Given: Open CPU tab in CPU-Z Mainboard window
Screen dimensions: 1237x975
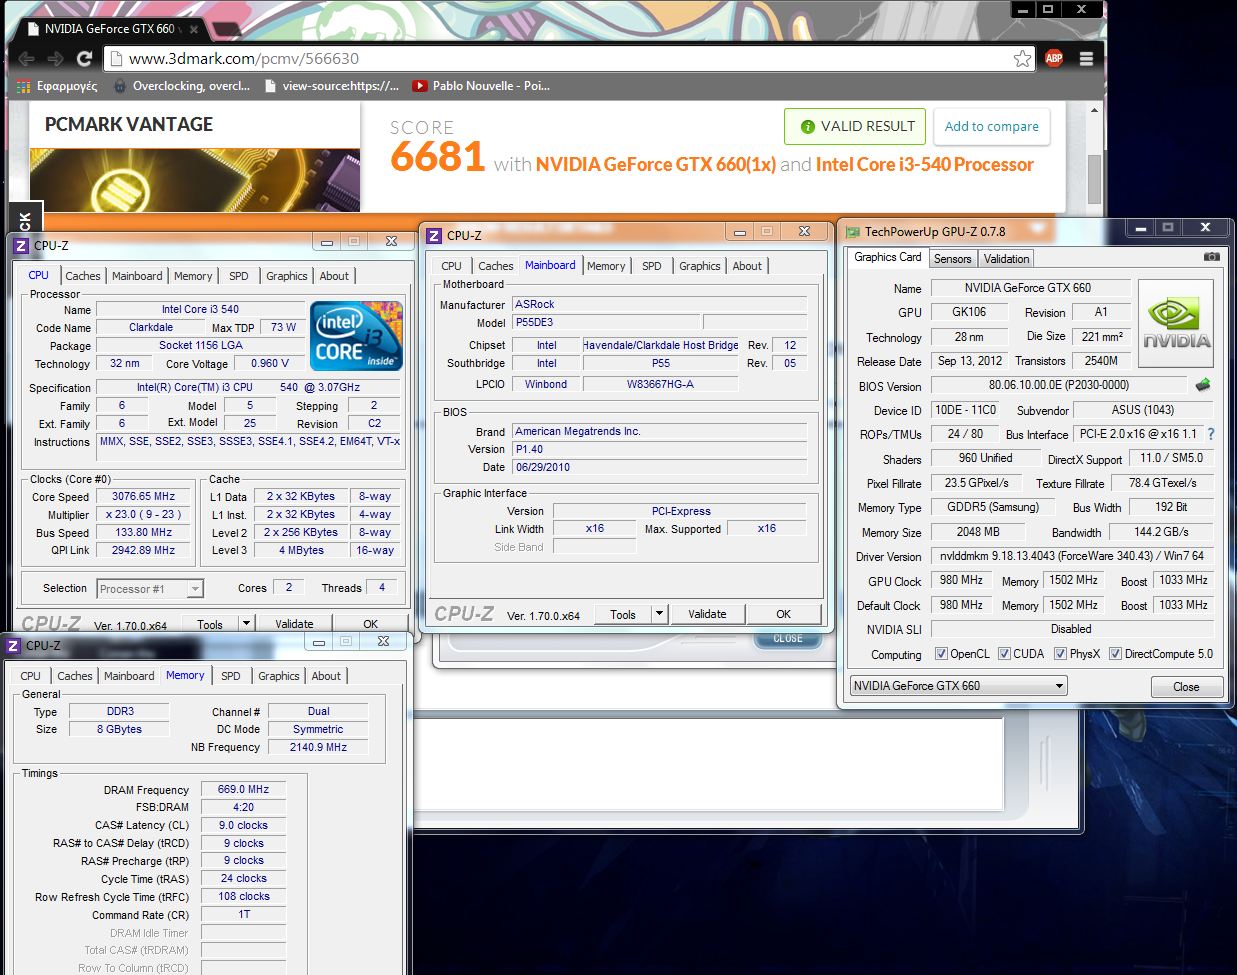Looking at the screenshot, I should tap(452, 266).
